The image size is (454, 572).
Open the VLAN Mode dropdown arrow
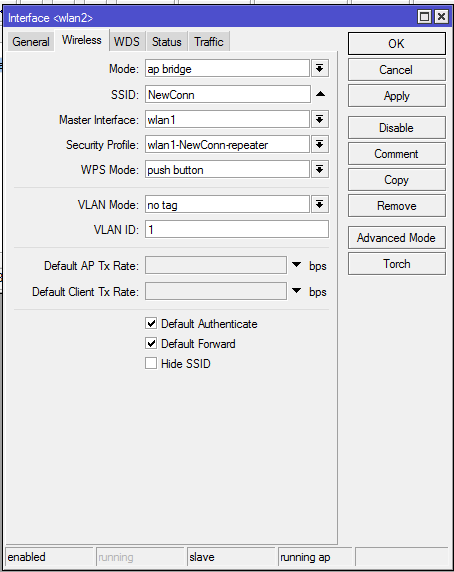point(320,204)
